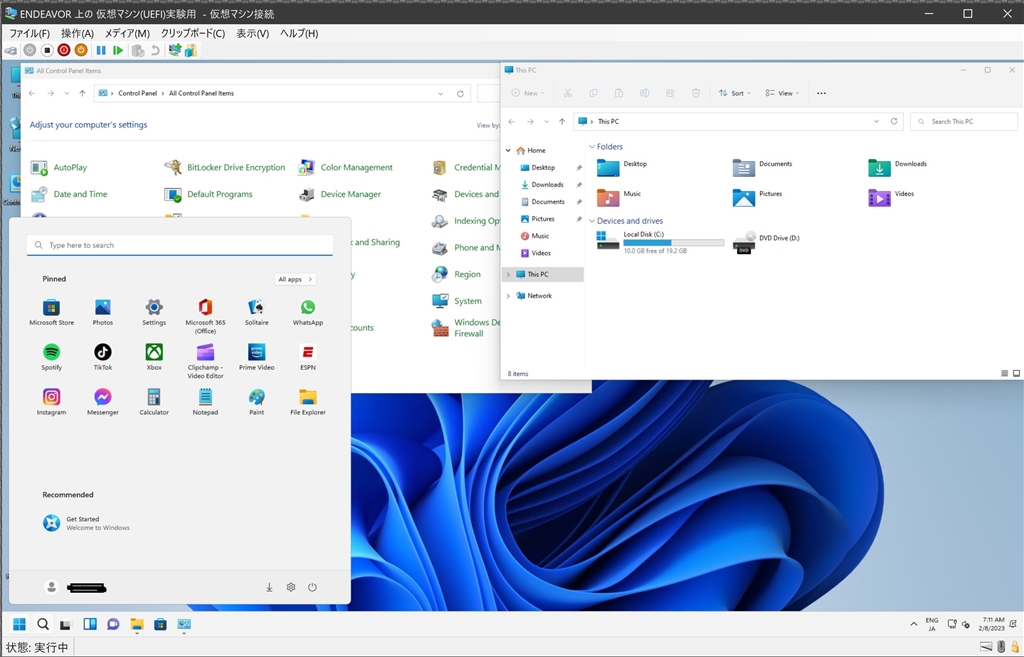Screen dimensions: 1024x657
Task: Click the All apps button
Action: coord(295,279)
